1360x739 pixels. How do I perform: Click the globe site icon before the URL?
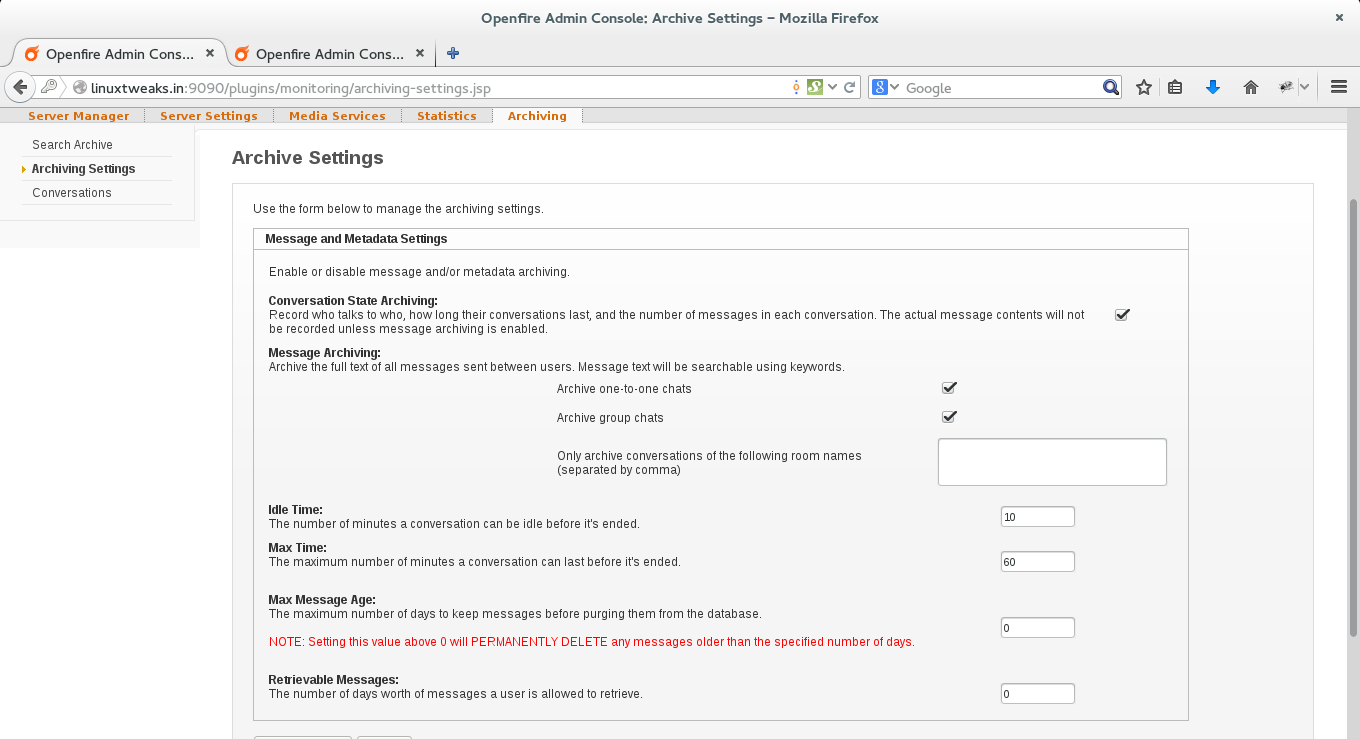point(81,88)
